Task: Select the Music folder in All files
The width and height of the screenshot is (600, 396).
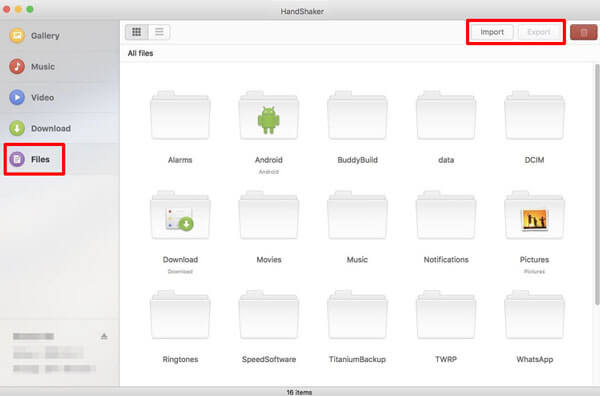Action: (357, 215)
